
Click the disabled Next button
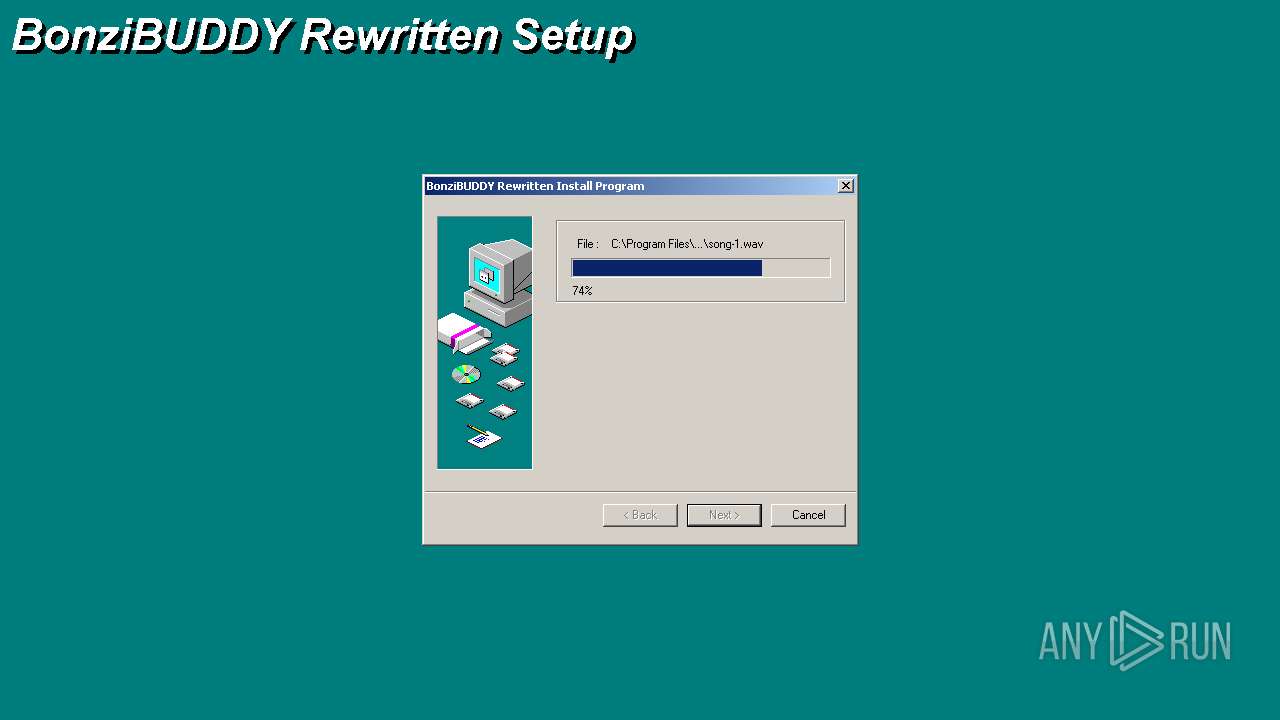724,515
